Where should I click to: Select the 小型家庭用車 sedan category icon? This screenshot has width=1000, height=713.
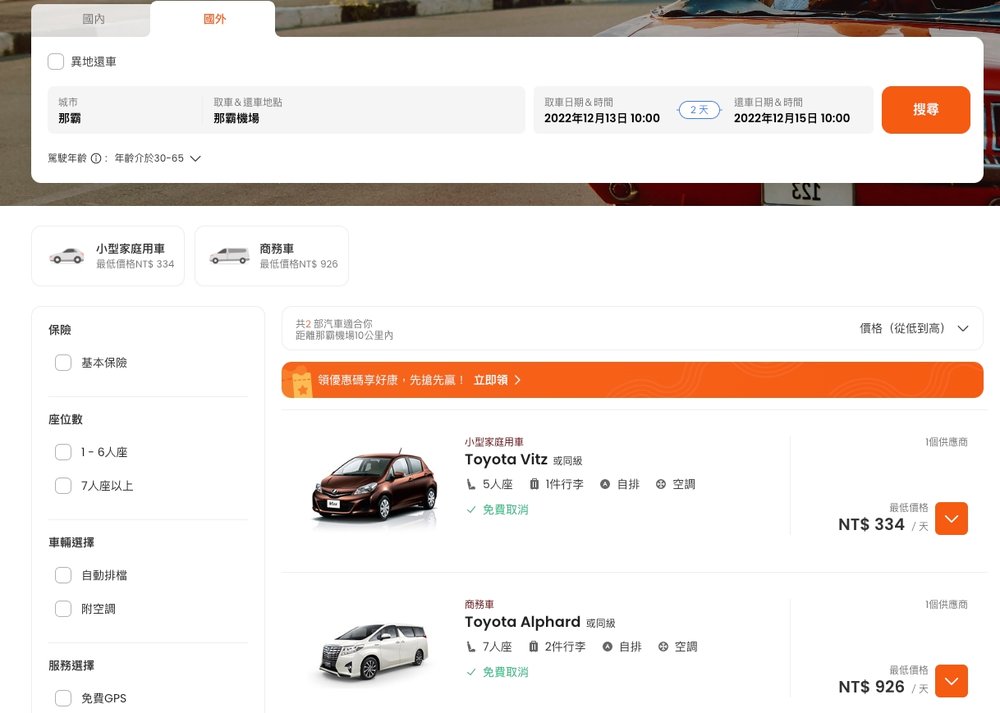coord(66,254)
